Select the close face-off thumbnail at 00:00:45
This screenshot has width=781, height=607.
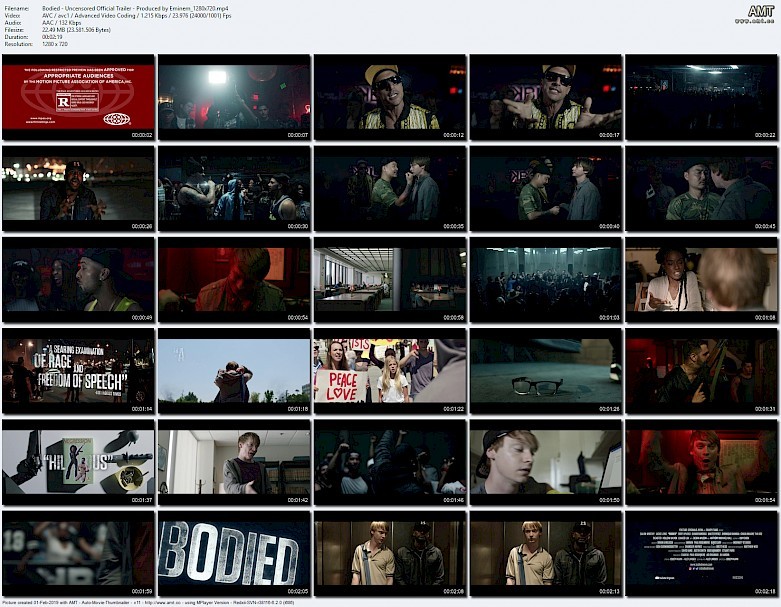702,188
